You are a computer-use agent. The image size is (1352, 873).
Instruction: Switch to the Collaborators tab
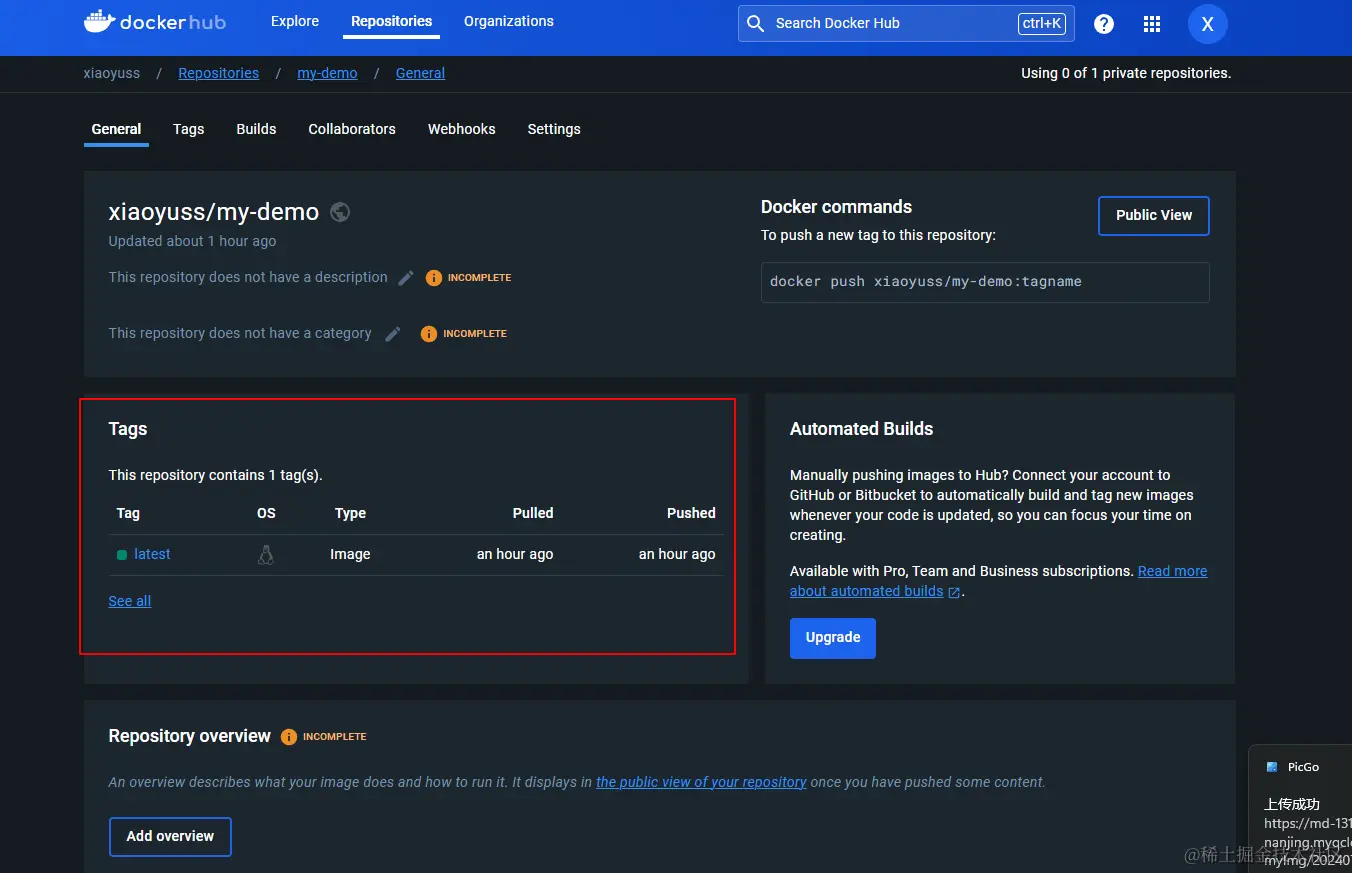(x=352, y=129)
